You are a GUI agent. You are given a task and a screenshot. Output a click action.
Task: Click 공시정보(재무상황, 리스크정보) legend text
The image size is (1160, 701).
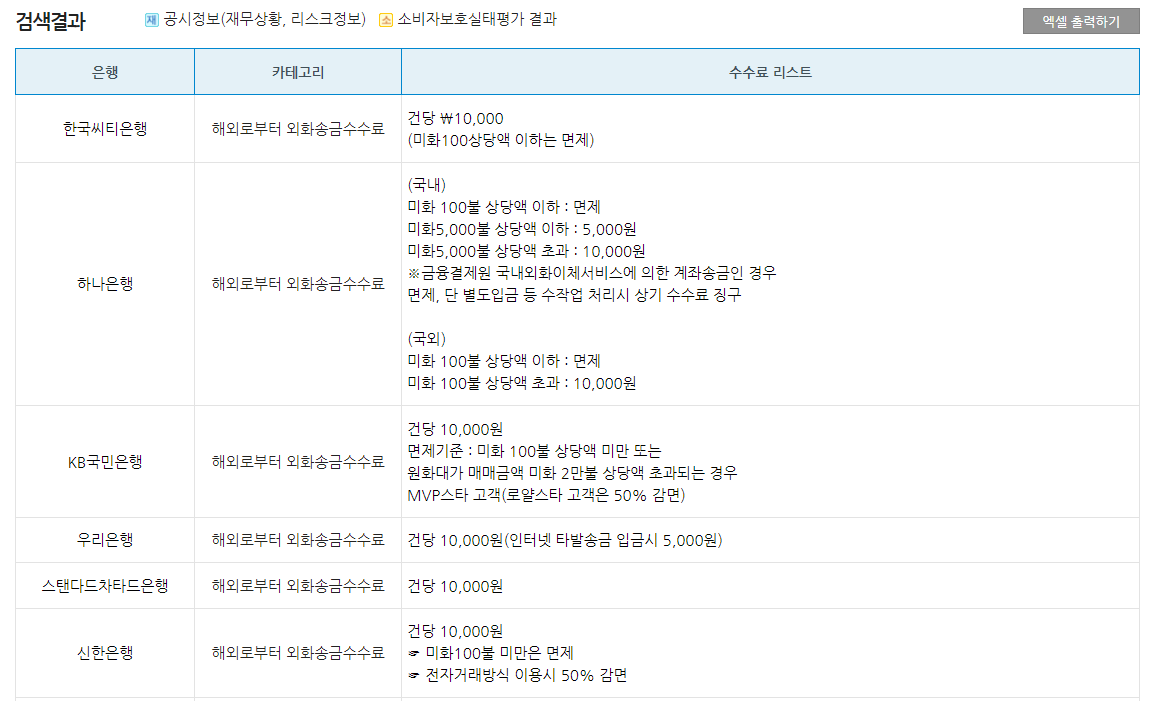pyautogui.click(x=265, y=19)
